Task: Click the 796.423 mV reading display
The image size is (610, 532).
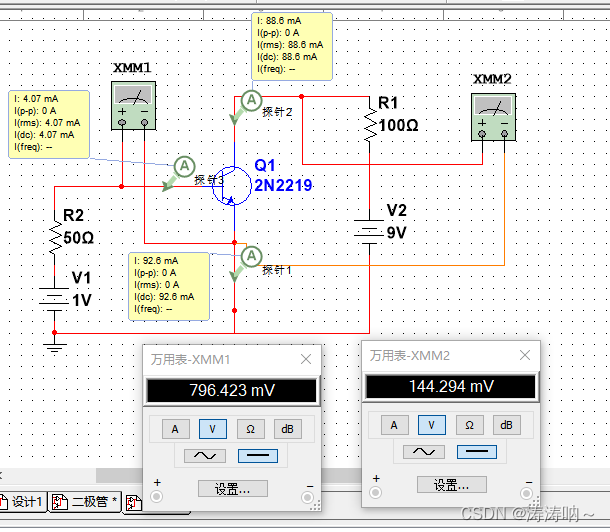Action: (231, 392)
